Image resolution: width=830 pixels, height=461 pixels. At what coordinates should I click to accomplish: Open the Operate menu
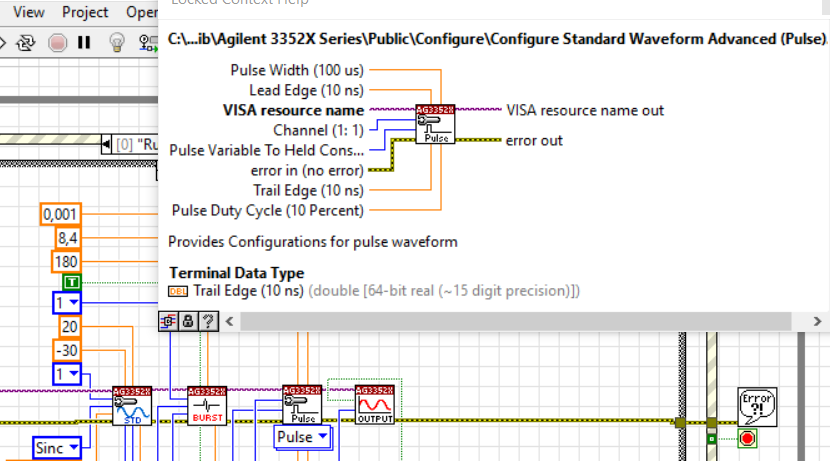pyautogui.click(x=142, y=12)
